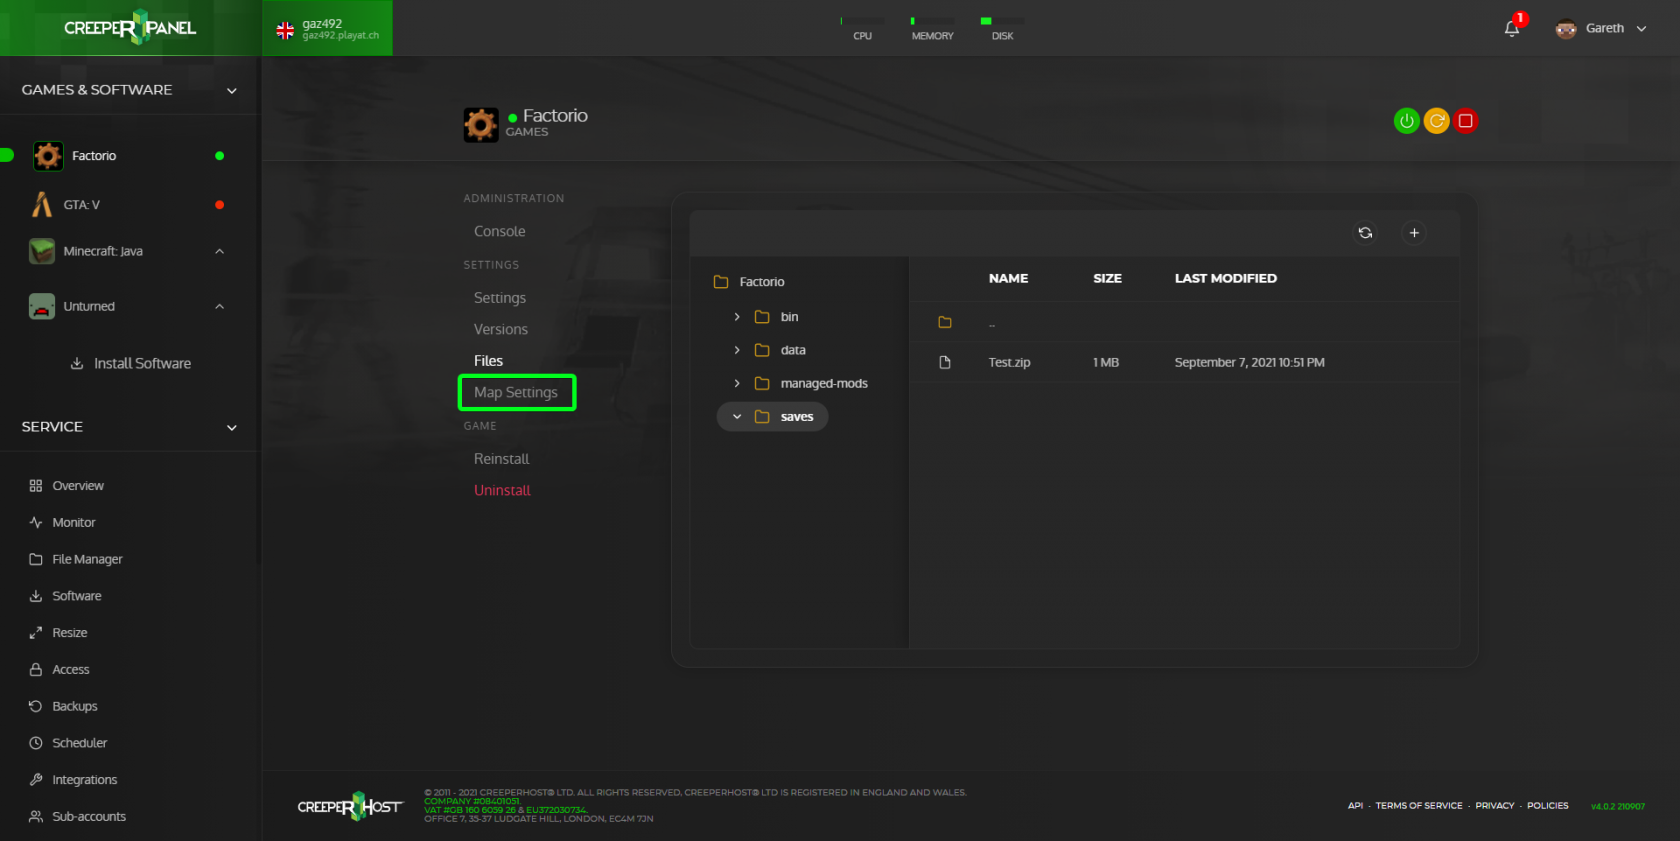Screen dimensions: 1680x841
Task: Open the Privacy footer link
Action: point(1494,806)
